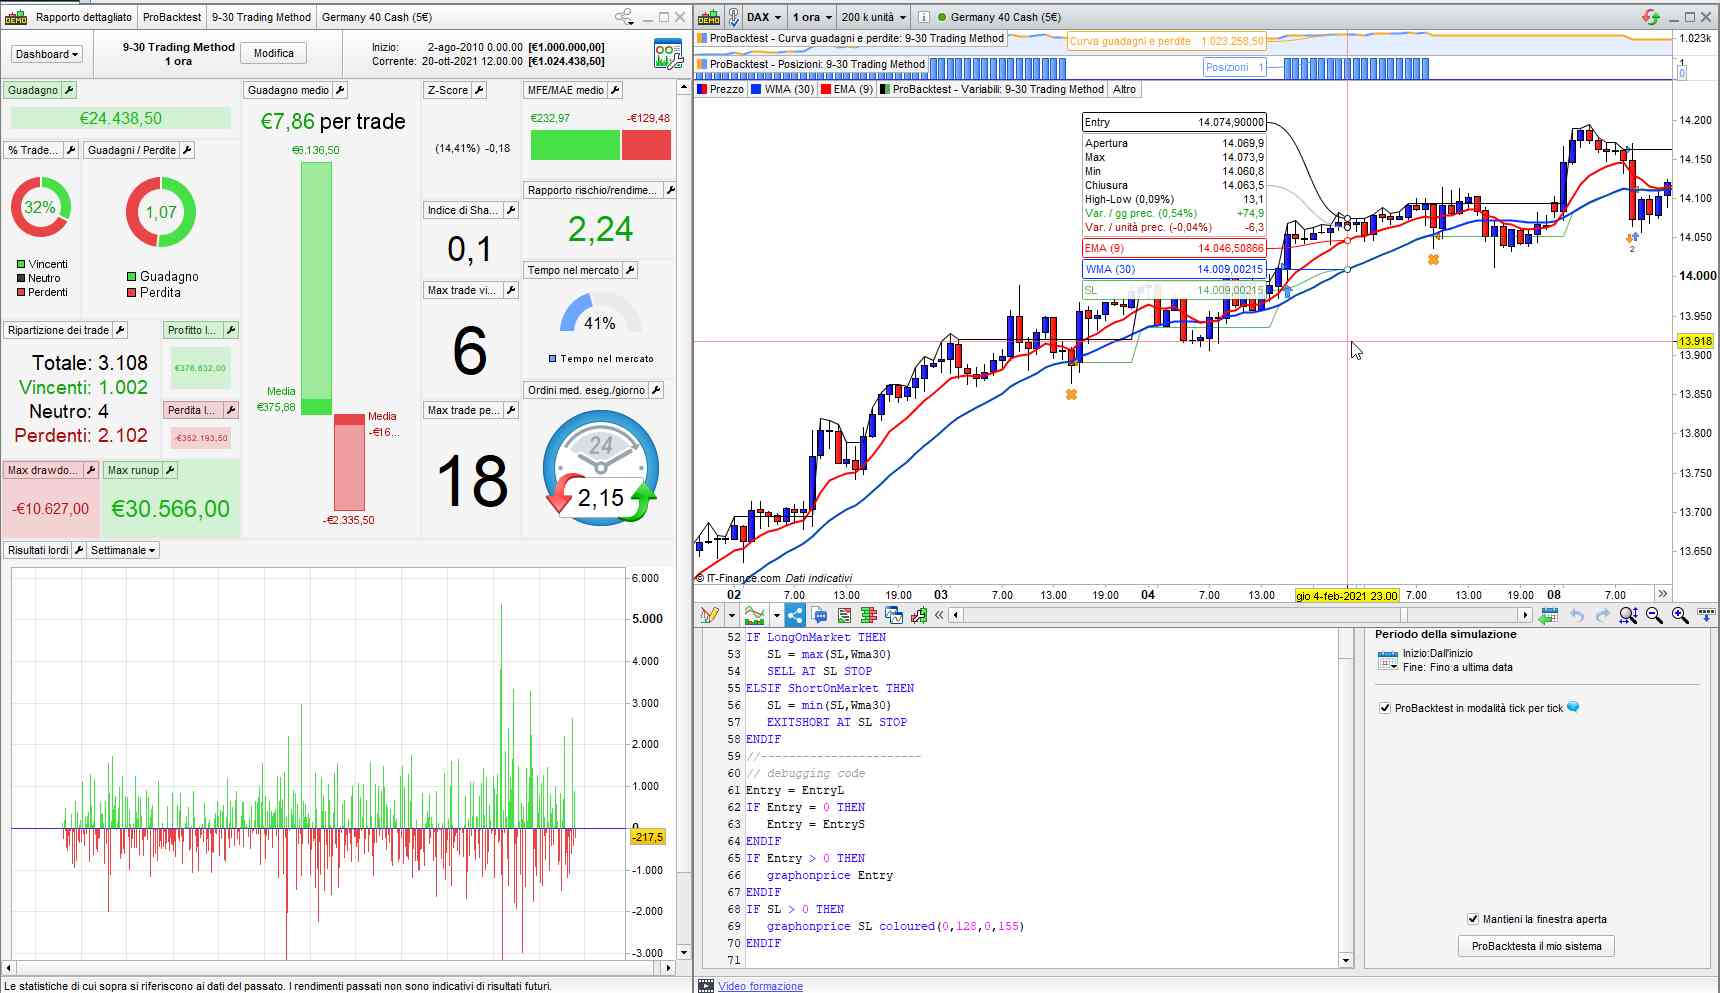Select the Altro legend tab
Viewport: 1720px width, 993px height.
point(1125,89)
